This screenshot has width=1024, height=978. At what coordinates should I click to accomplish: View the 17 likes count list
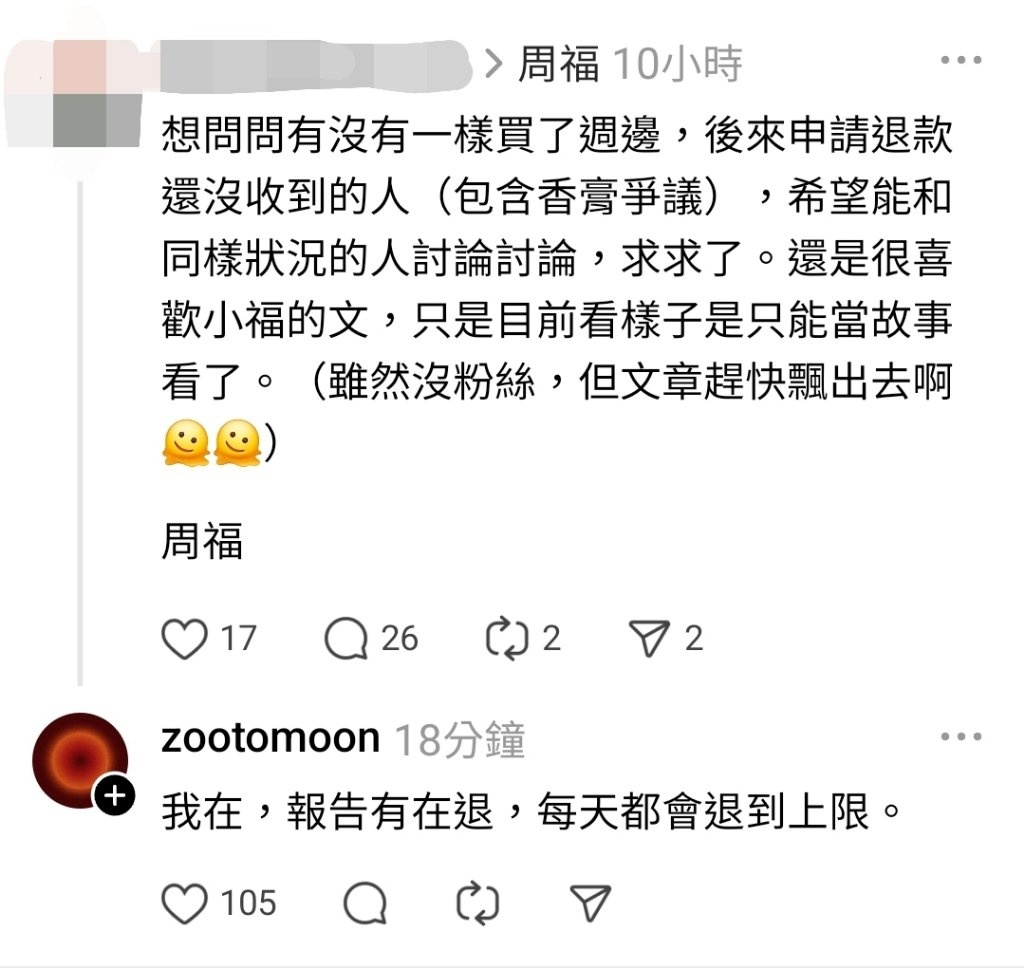click(238, 638)
